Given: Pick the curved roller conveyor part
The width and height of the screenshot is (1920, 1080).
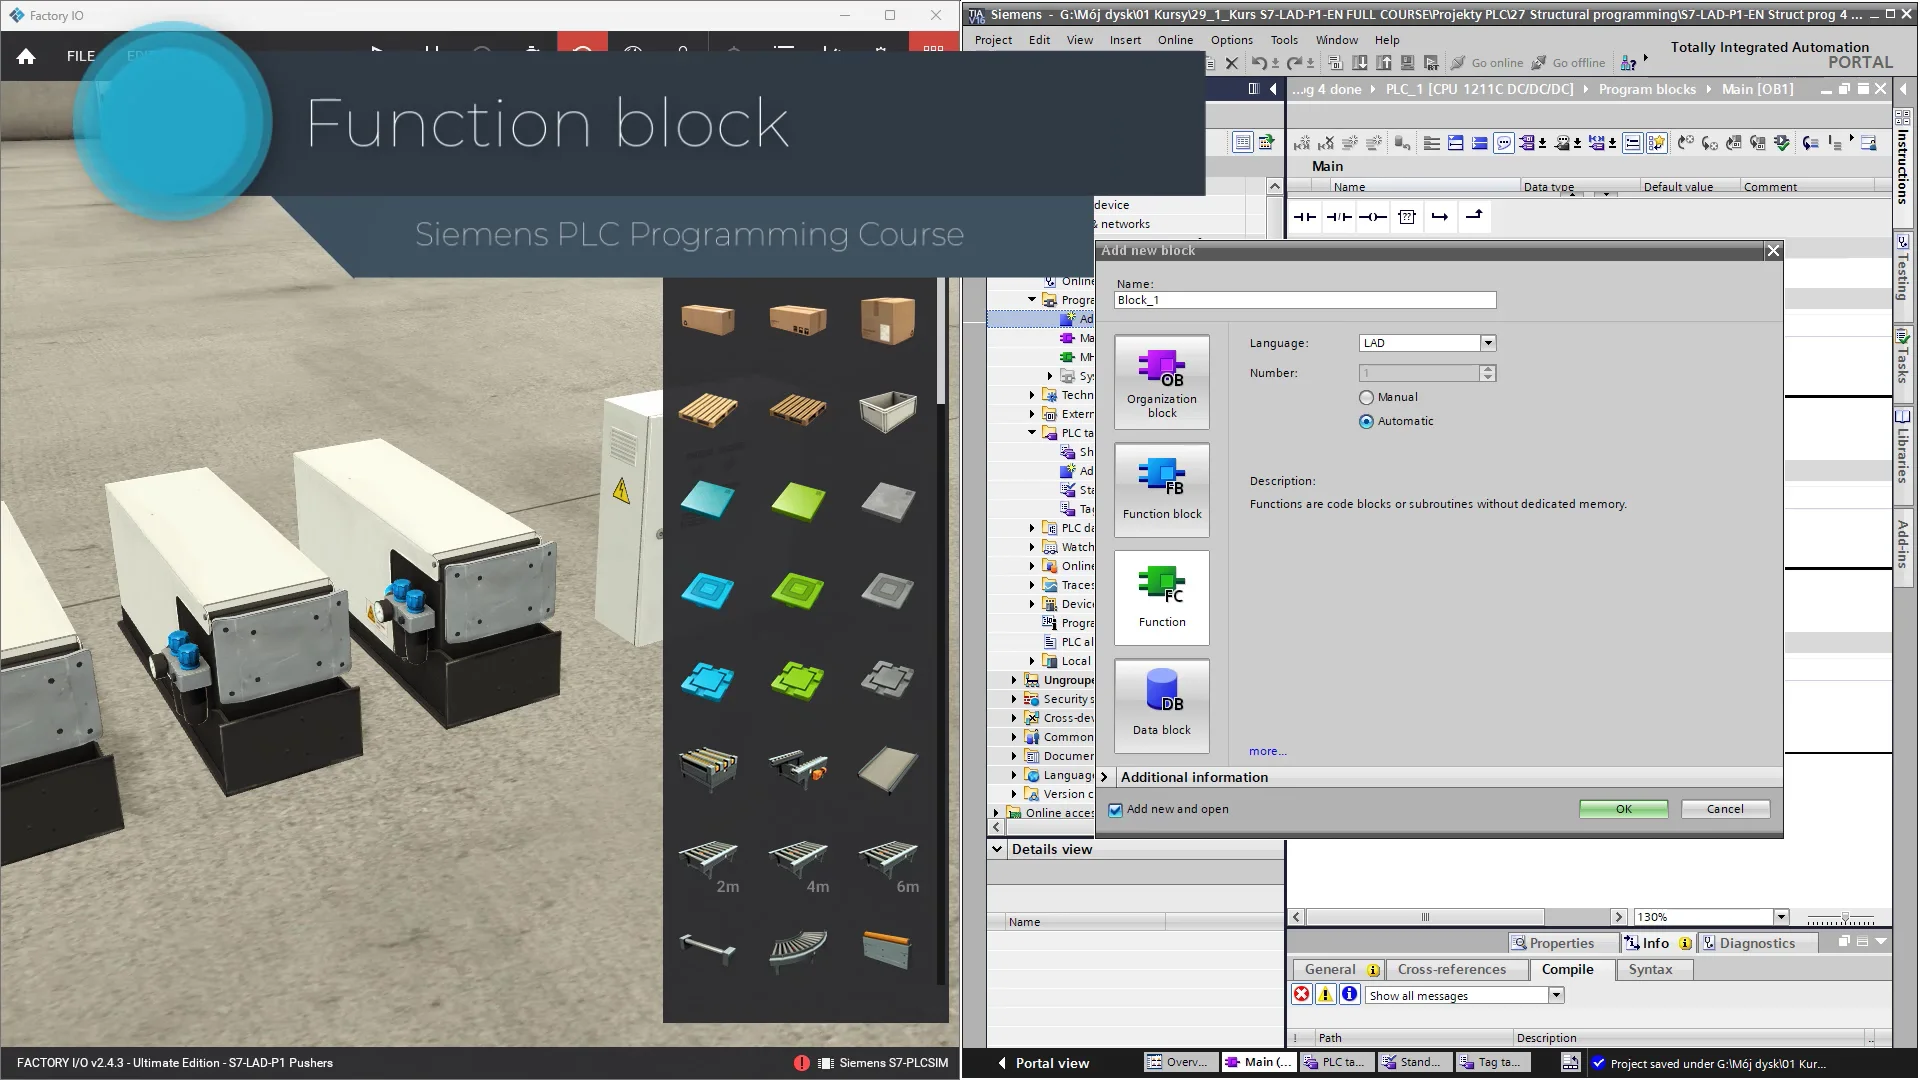Looking at the screenshot, I should 798,950.
